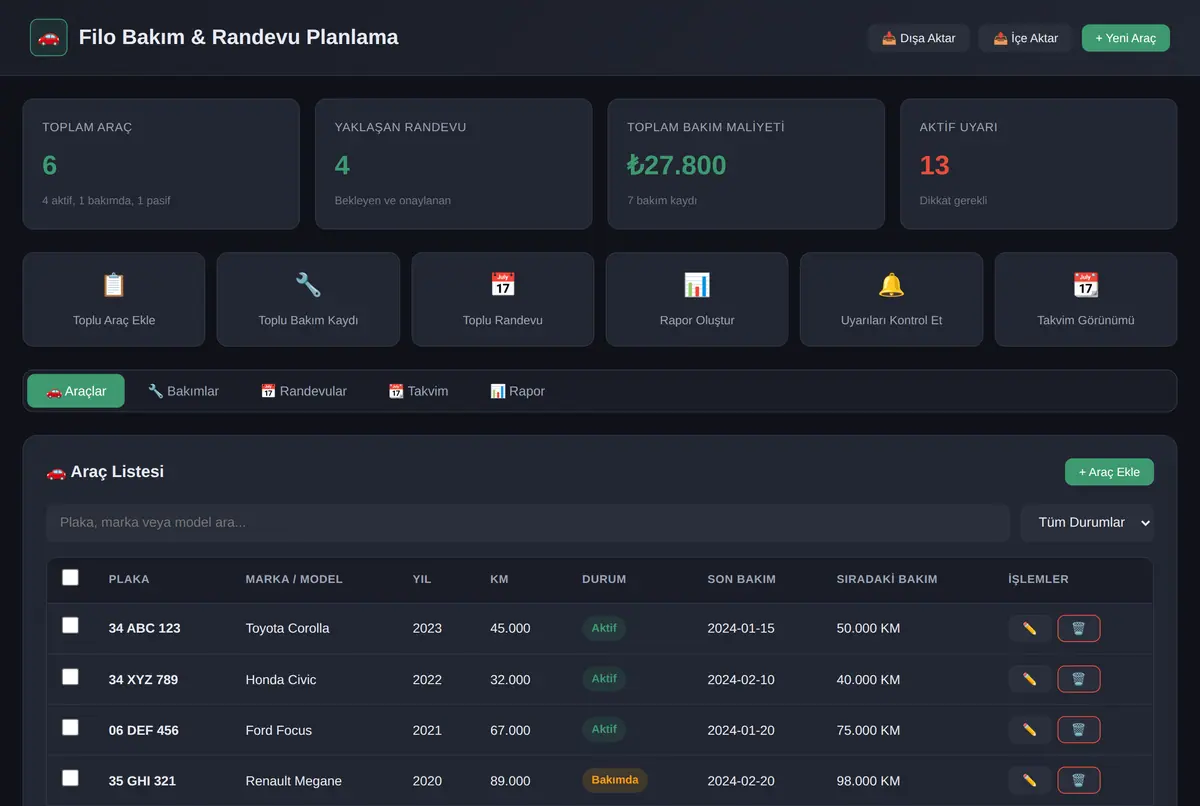Select the Araçlar tab
The height and width of the screenshot is (806, 1200).
(x=76, y=391)
